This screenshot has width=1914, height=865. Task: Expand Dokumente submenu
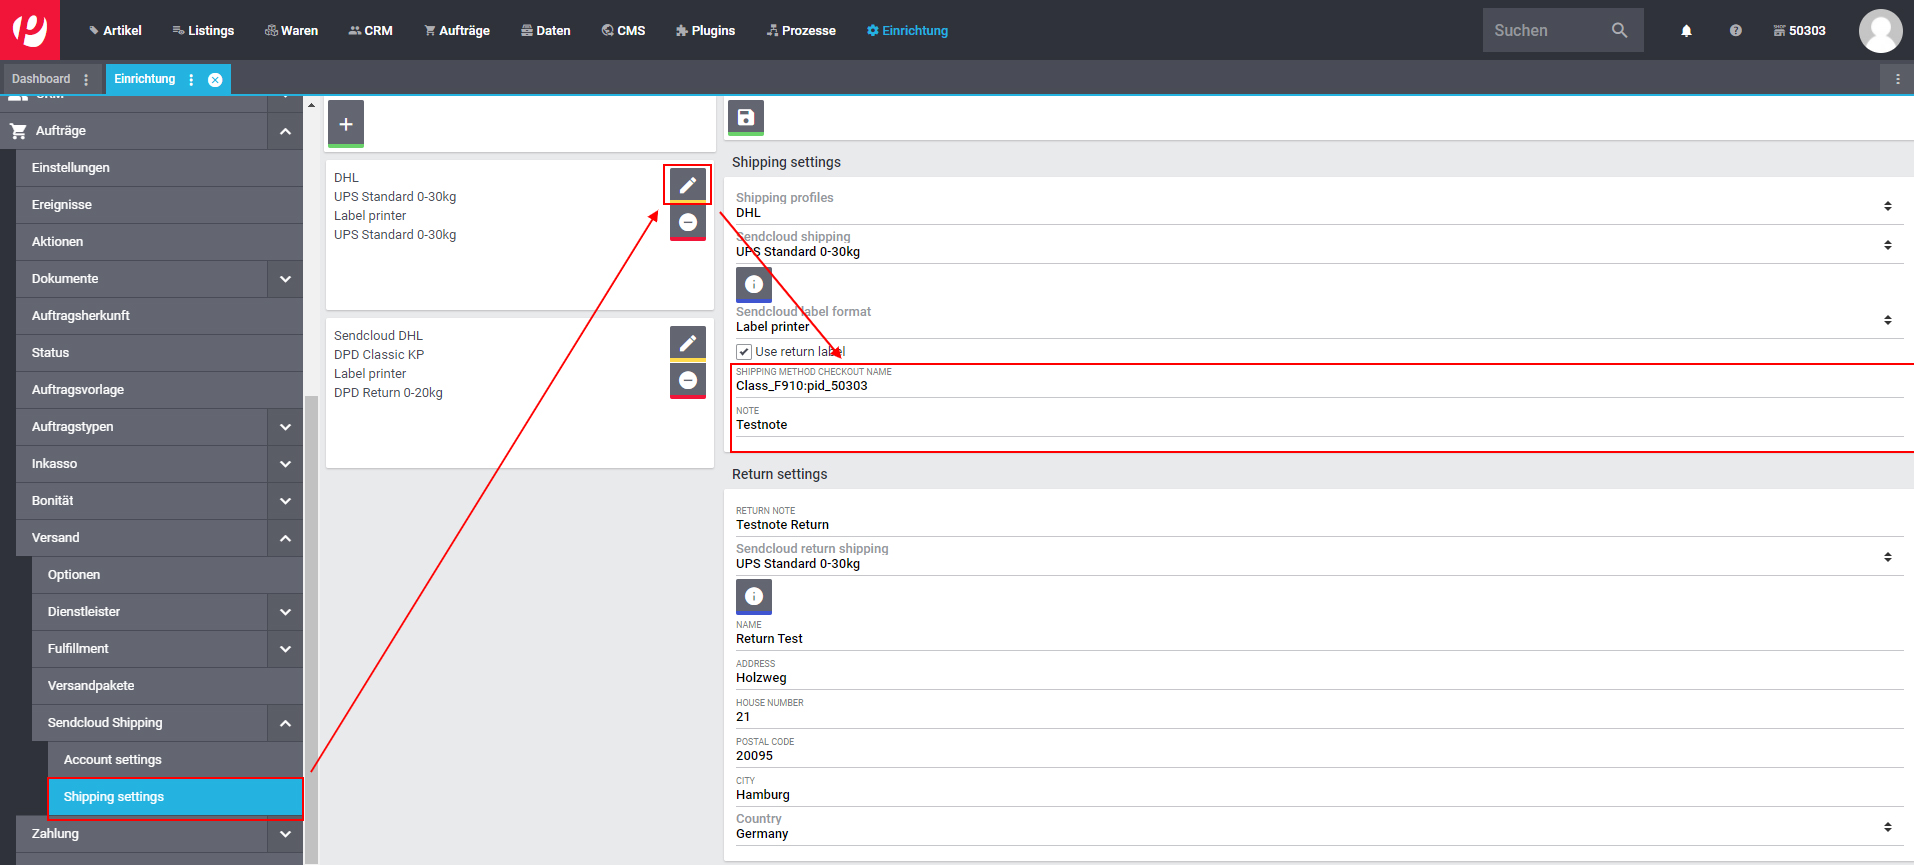tap(285, 279)
